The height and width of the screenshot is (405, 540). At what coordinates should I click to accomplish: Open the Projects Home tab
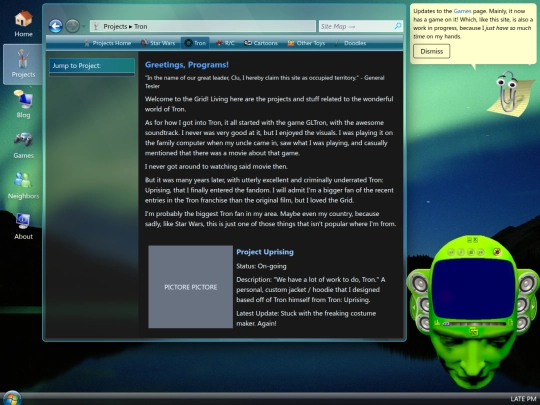click(x=107, y=43)
